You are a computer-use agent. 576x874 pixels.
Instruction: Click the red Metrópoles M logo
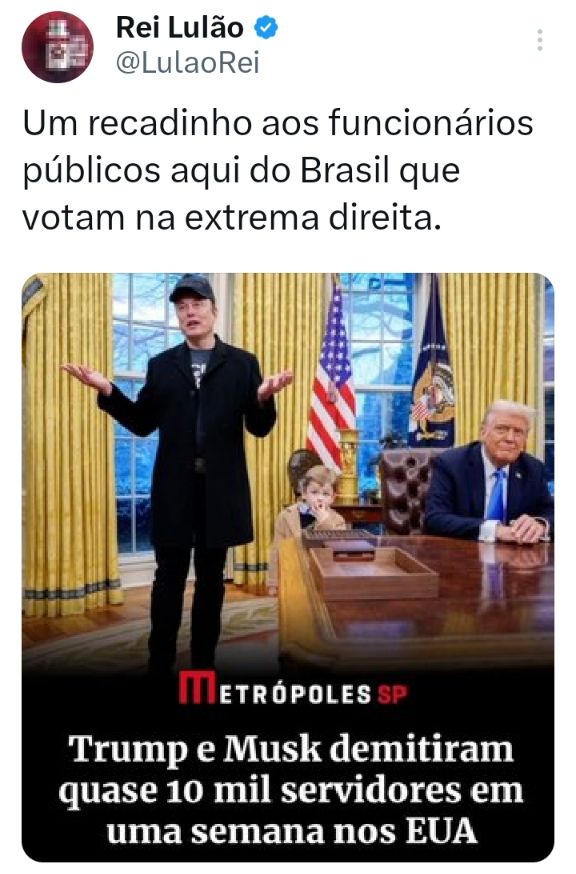[197, 690]
